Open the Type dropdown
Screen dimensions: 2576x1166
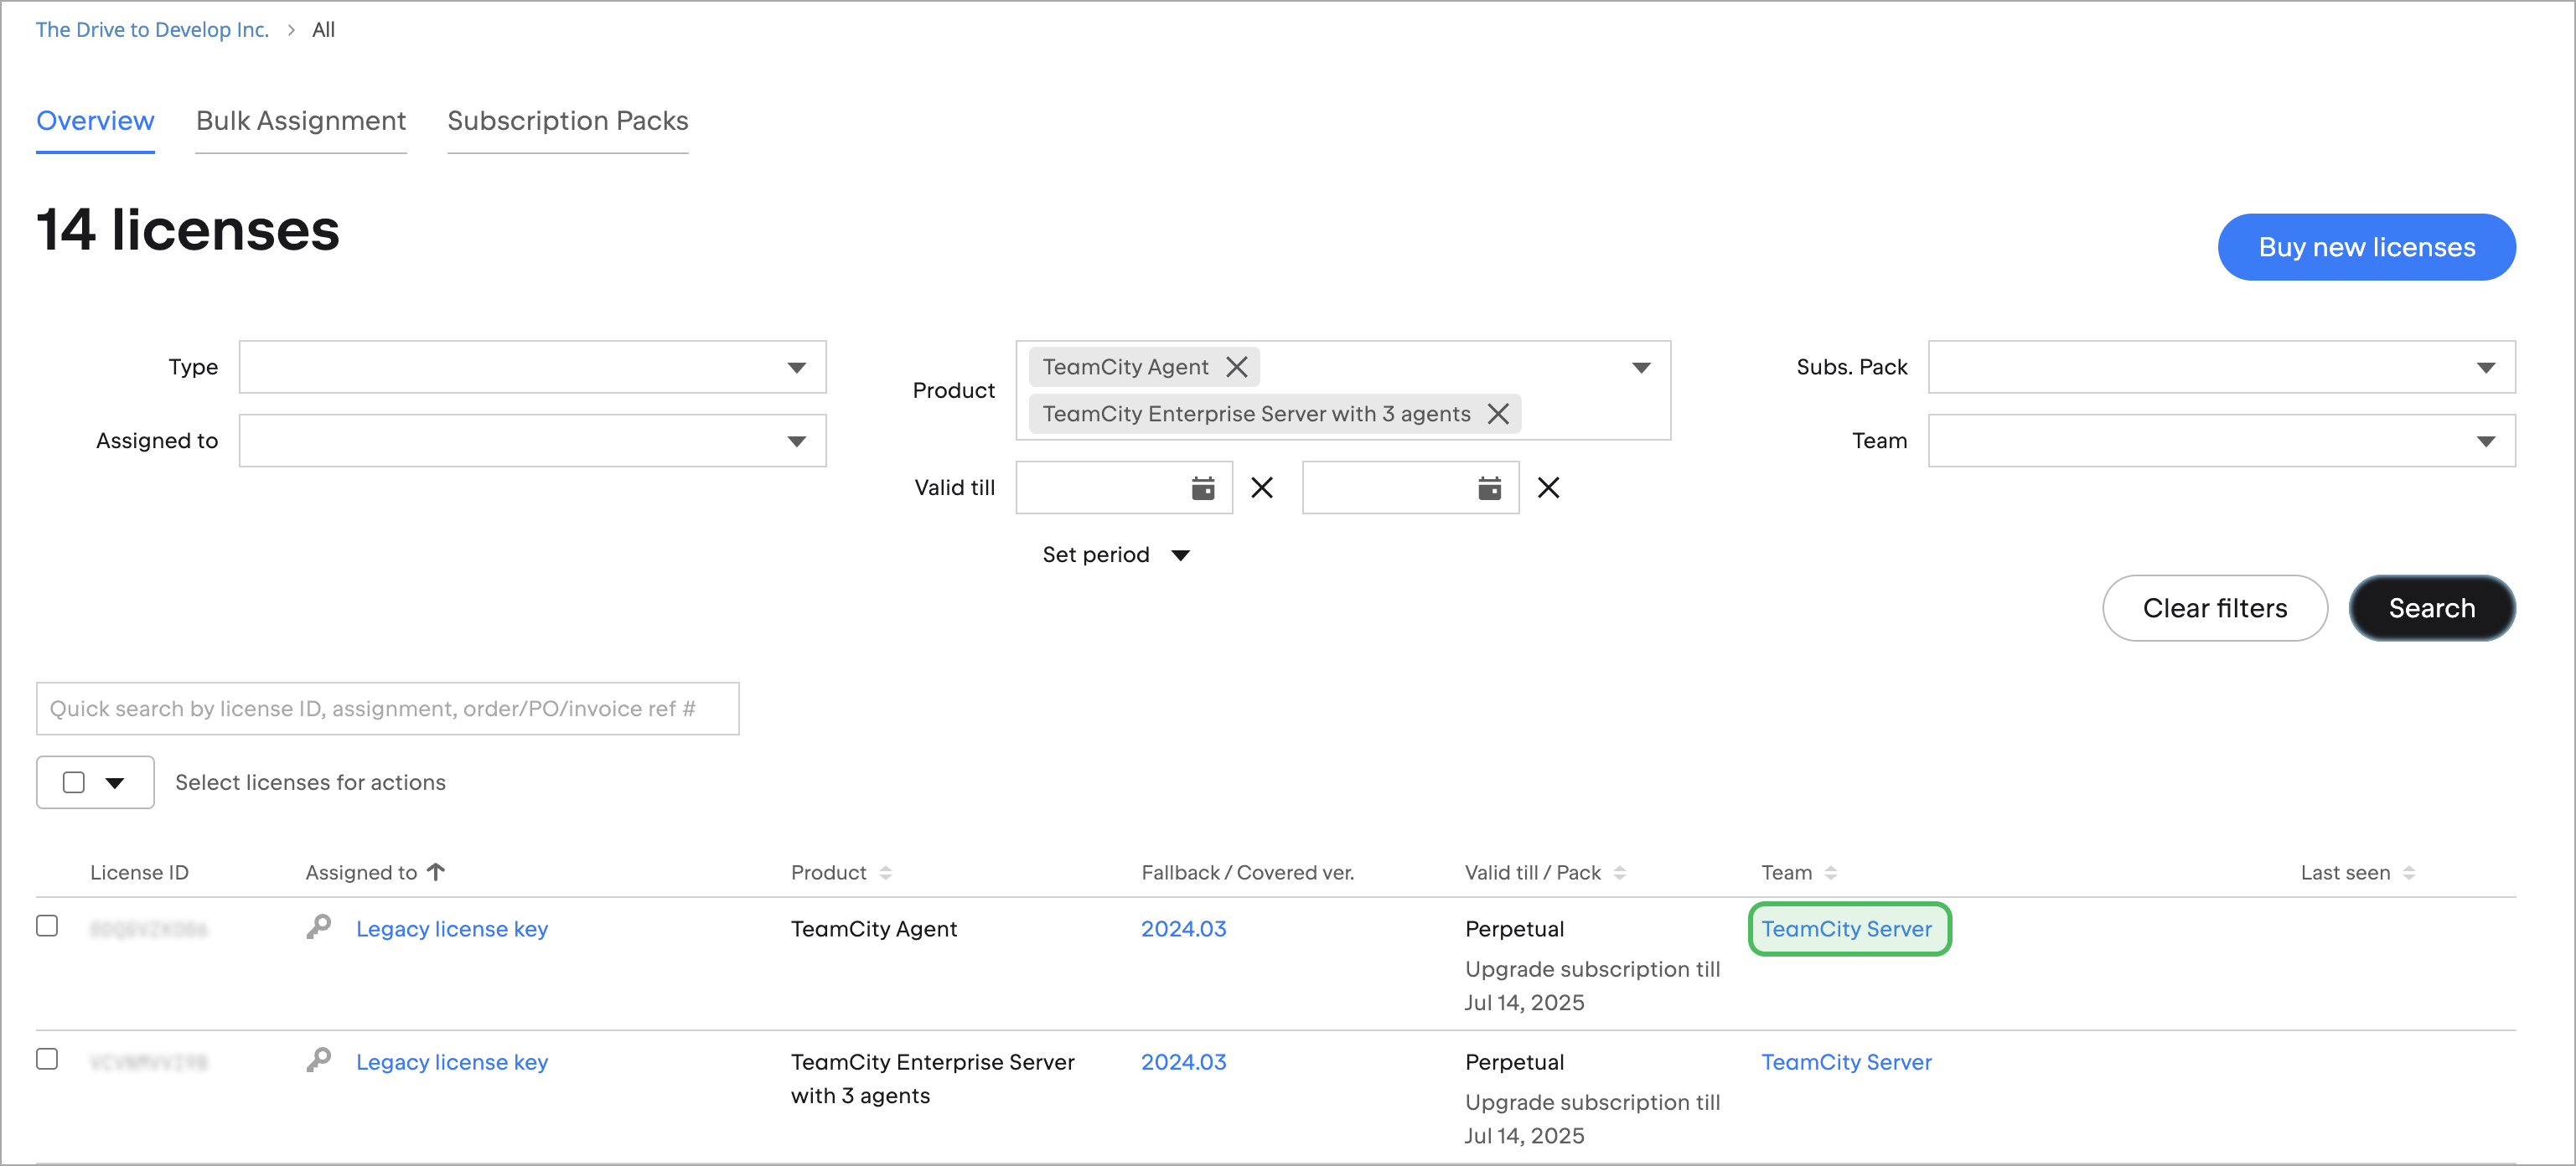532,367
